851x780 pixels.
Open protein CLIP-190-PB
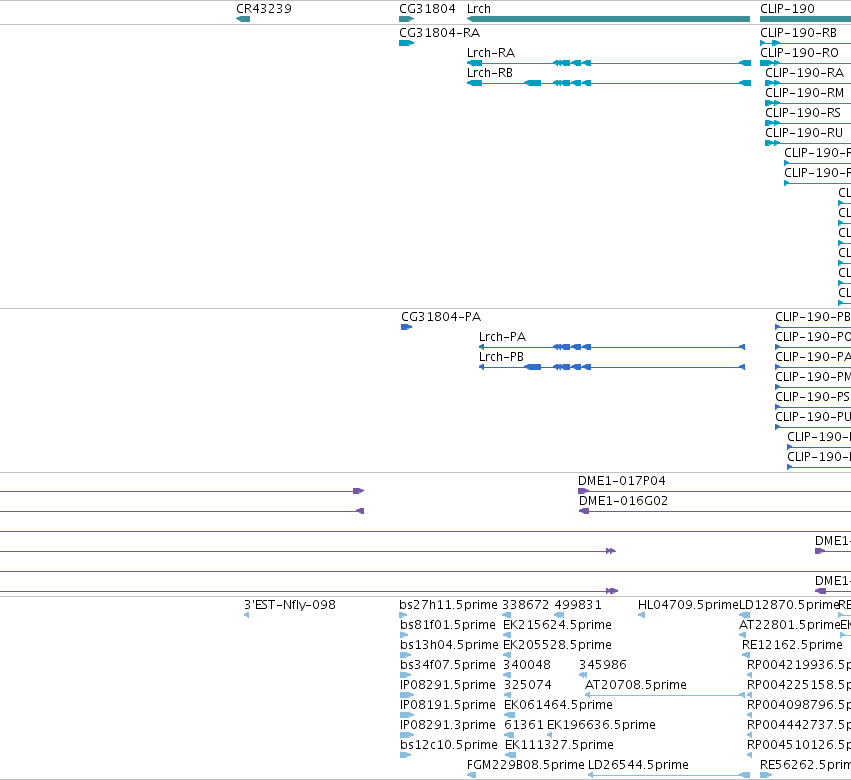point(812,316)
